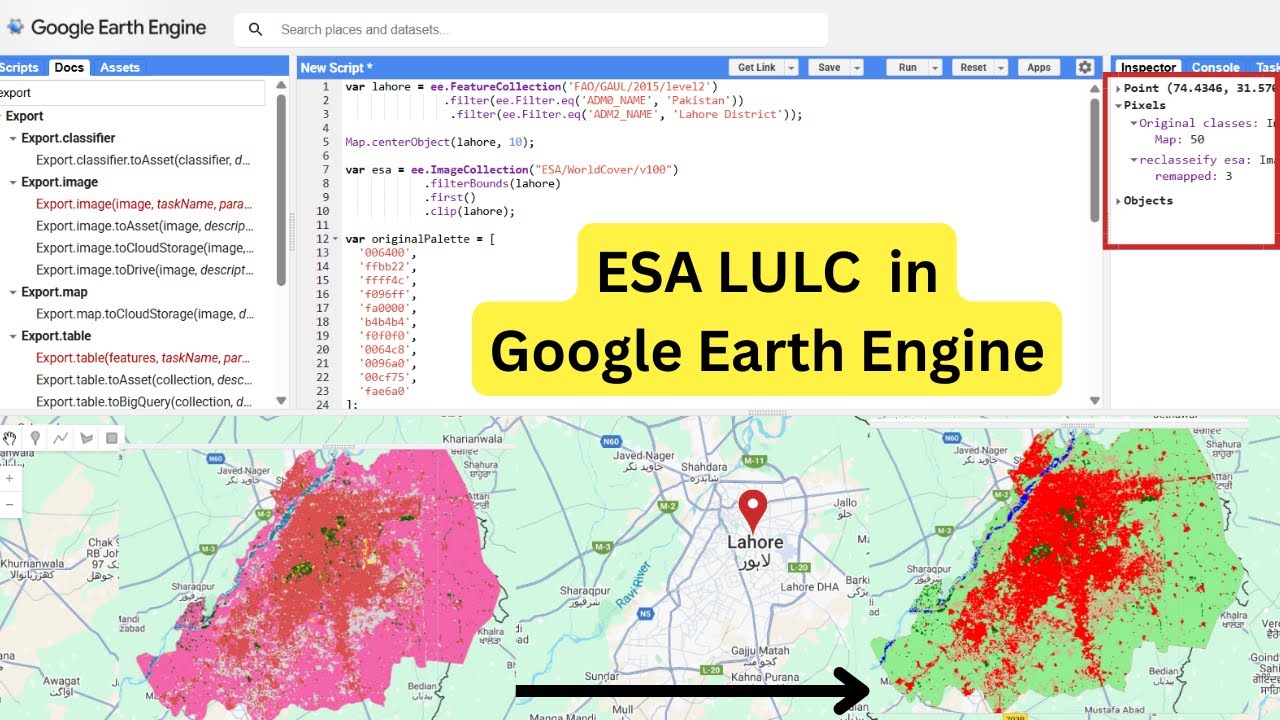Click the 'Map: 50' value in Inspector
The width and height of the screenshot is (1280, 720).
point(1179,140)
